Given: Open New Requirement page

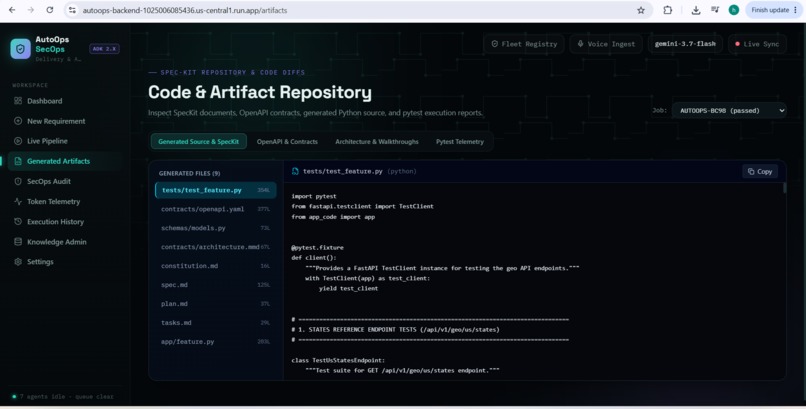Looking at the screenshot, I should pos(65,121).
